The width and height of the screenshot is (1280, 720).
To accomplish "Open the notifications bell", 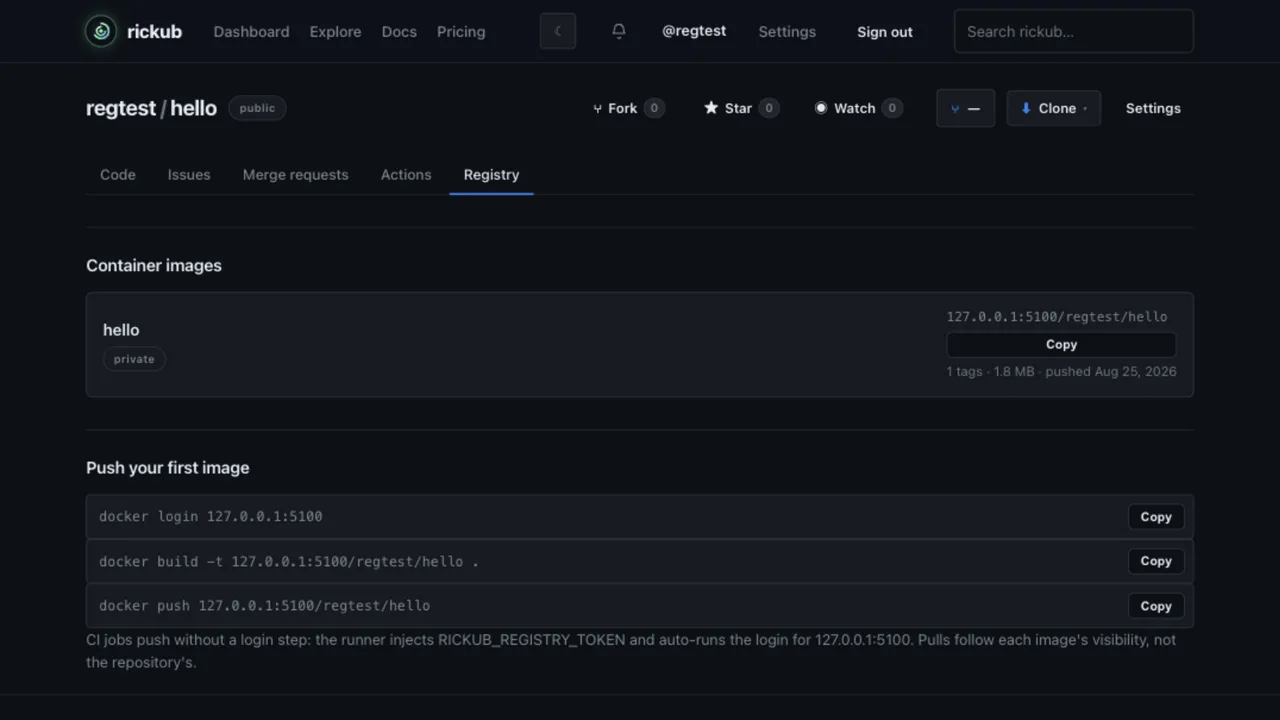I will pos(619,31).
